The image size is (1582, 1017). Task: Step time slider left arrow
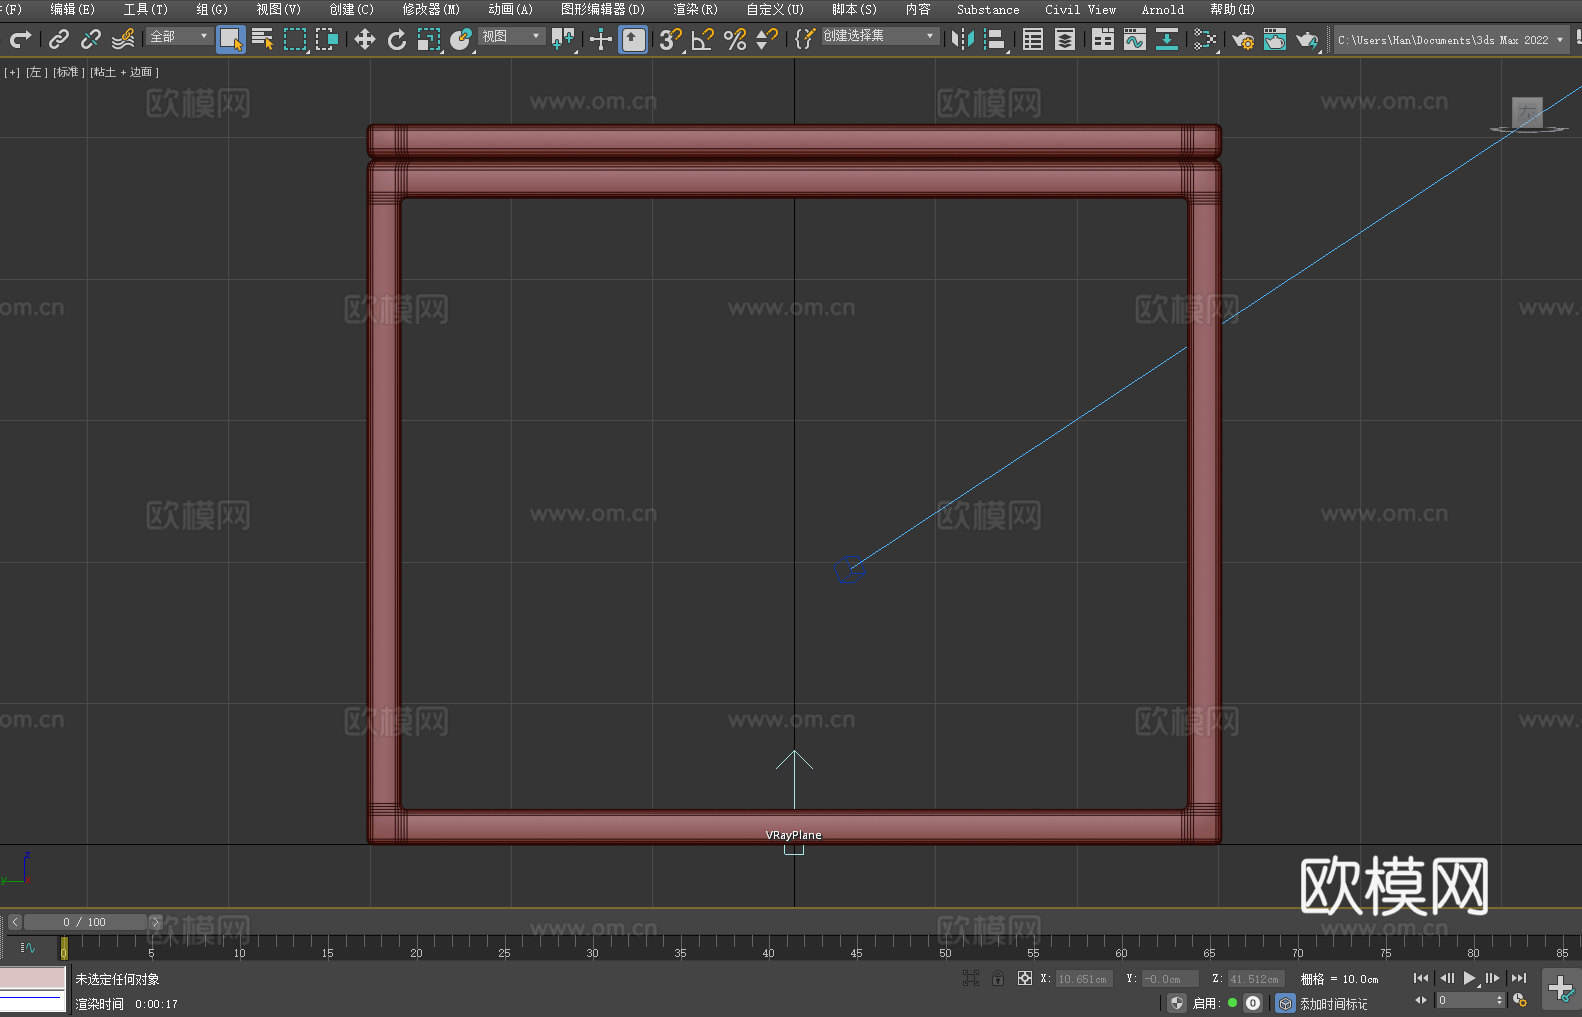coord(14,922)
